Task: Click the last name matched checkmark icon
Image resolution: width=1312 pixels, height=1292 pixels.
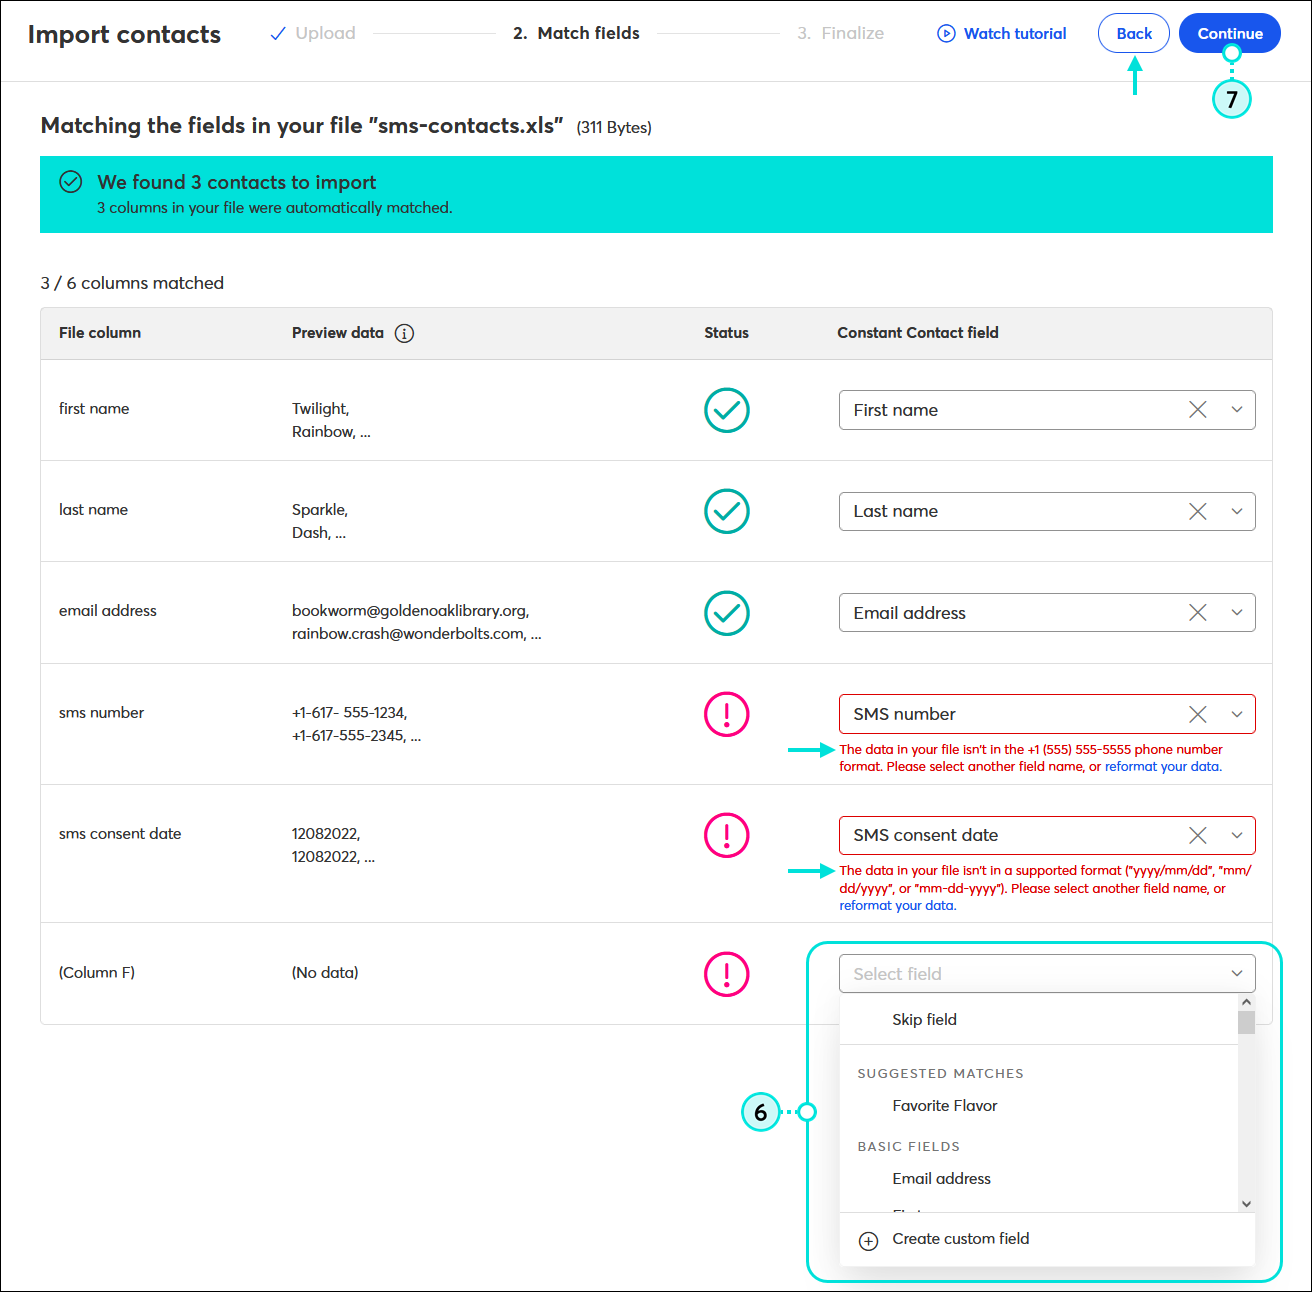Action: click(727, 511)
